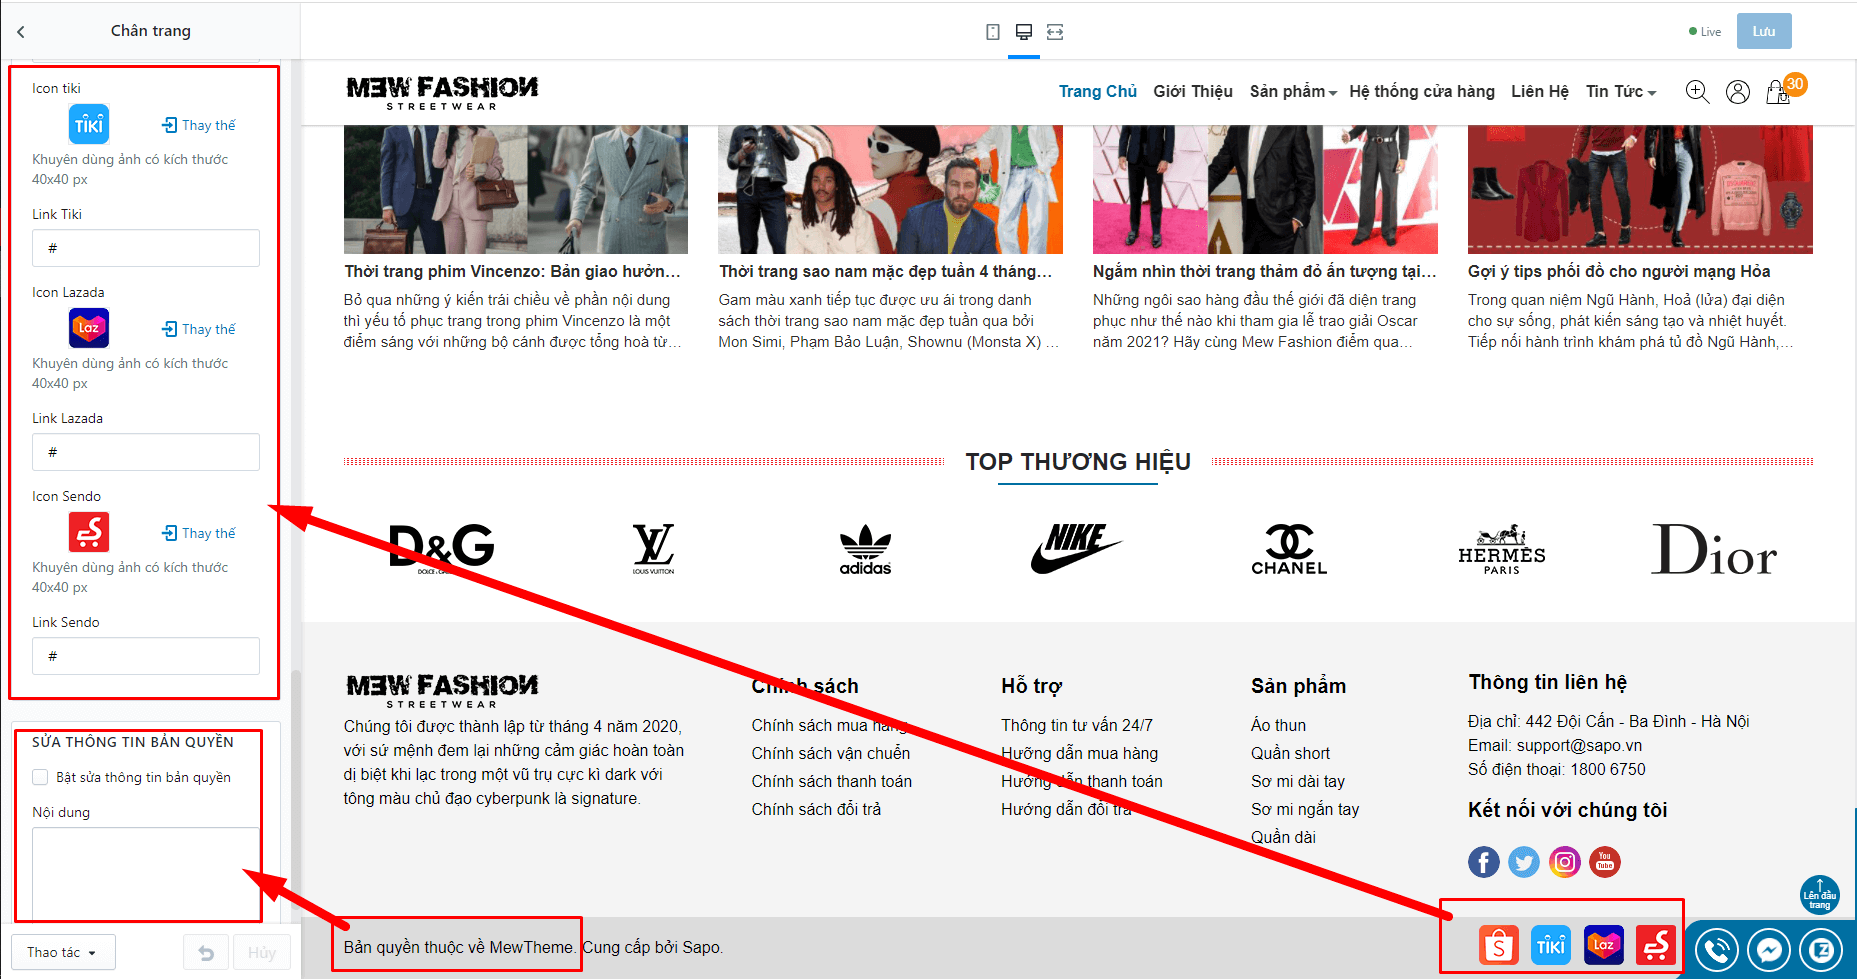
Task: Open the Messenger chat floating button
Action: point(1769,950)
